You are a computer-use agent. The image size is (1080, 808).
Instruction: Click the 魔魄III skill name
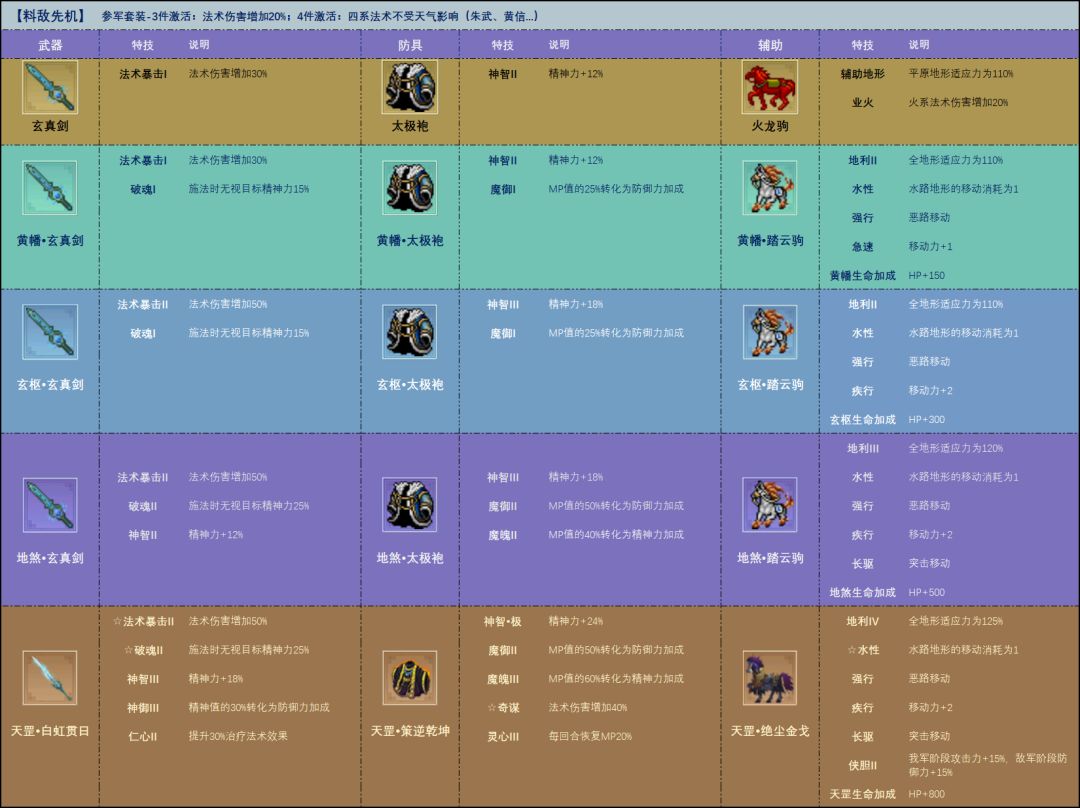[503, 679]
